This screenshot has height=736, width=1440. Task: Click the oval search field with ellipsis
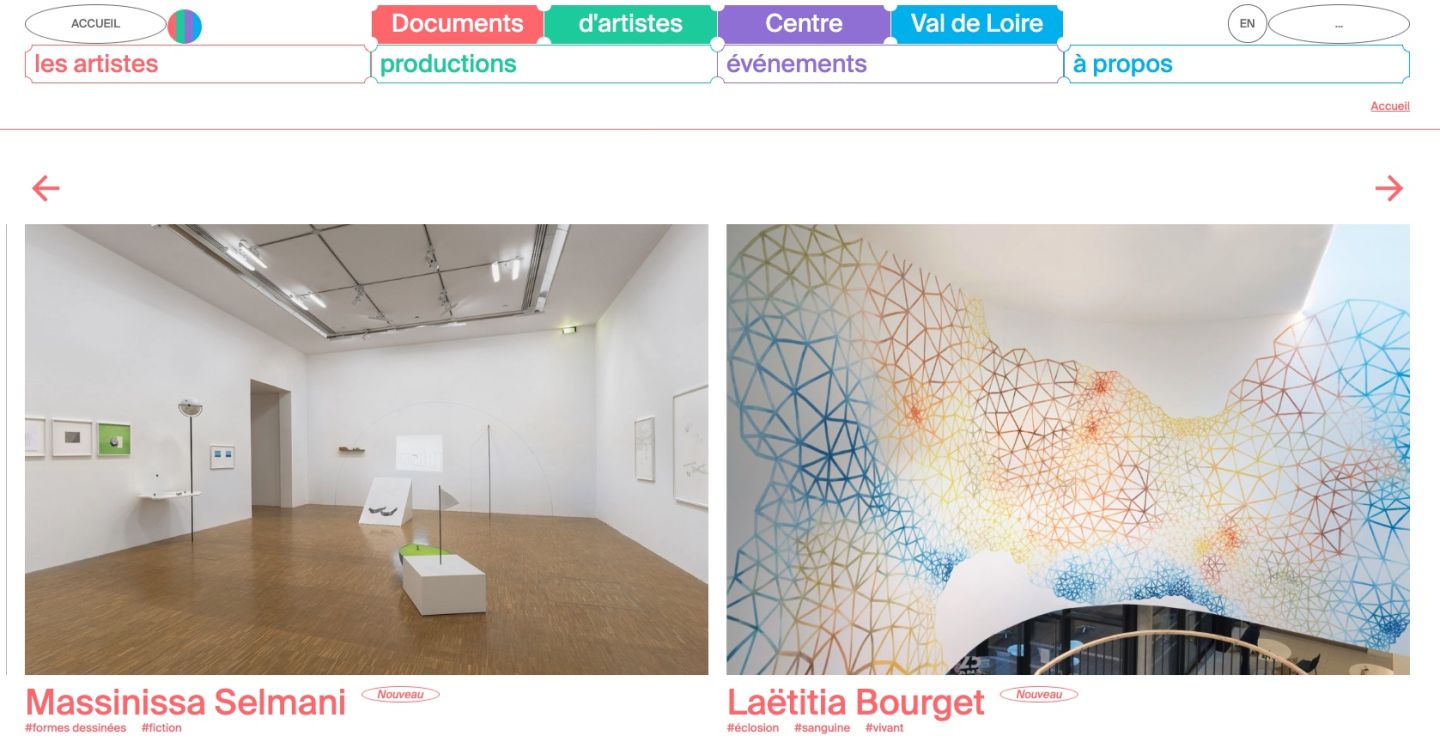(1339, 24)
